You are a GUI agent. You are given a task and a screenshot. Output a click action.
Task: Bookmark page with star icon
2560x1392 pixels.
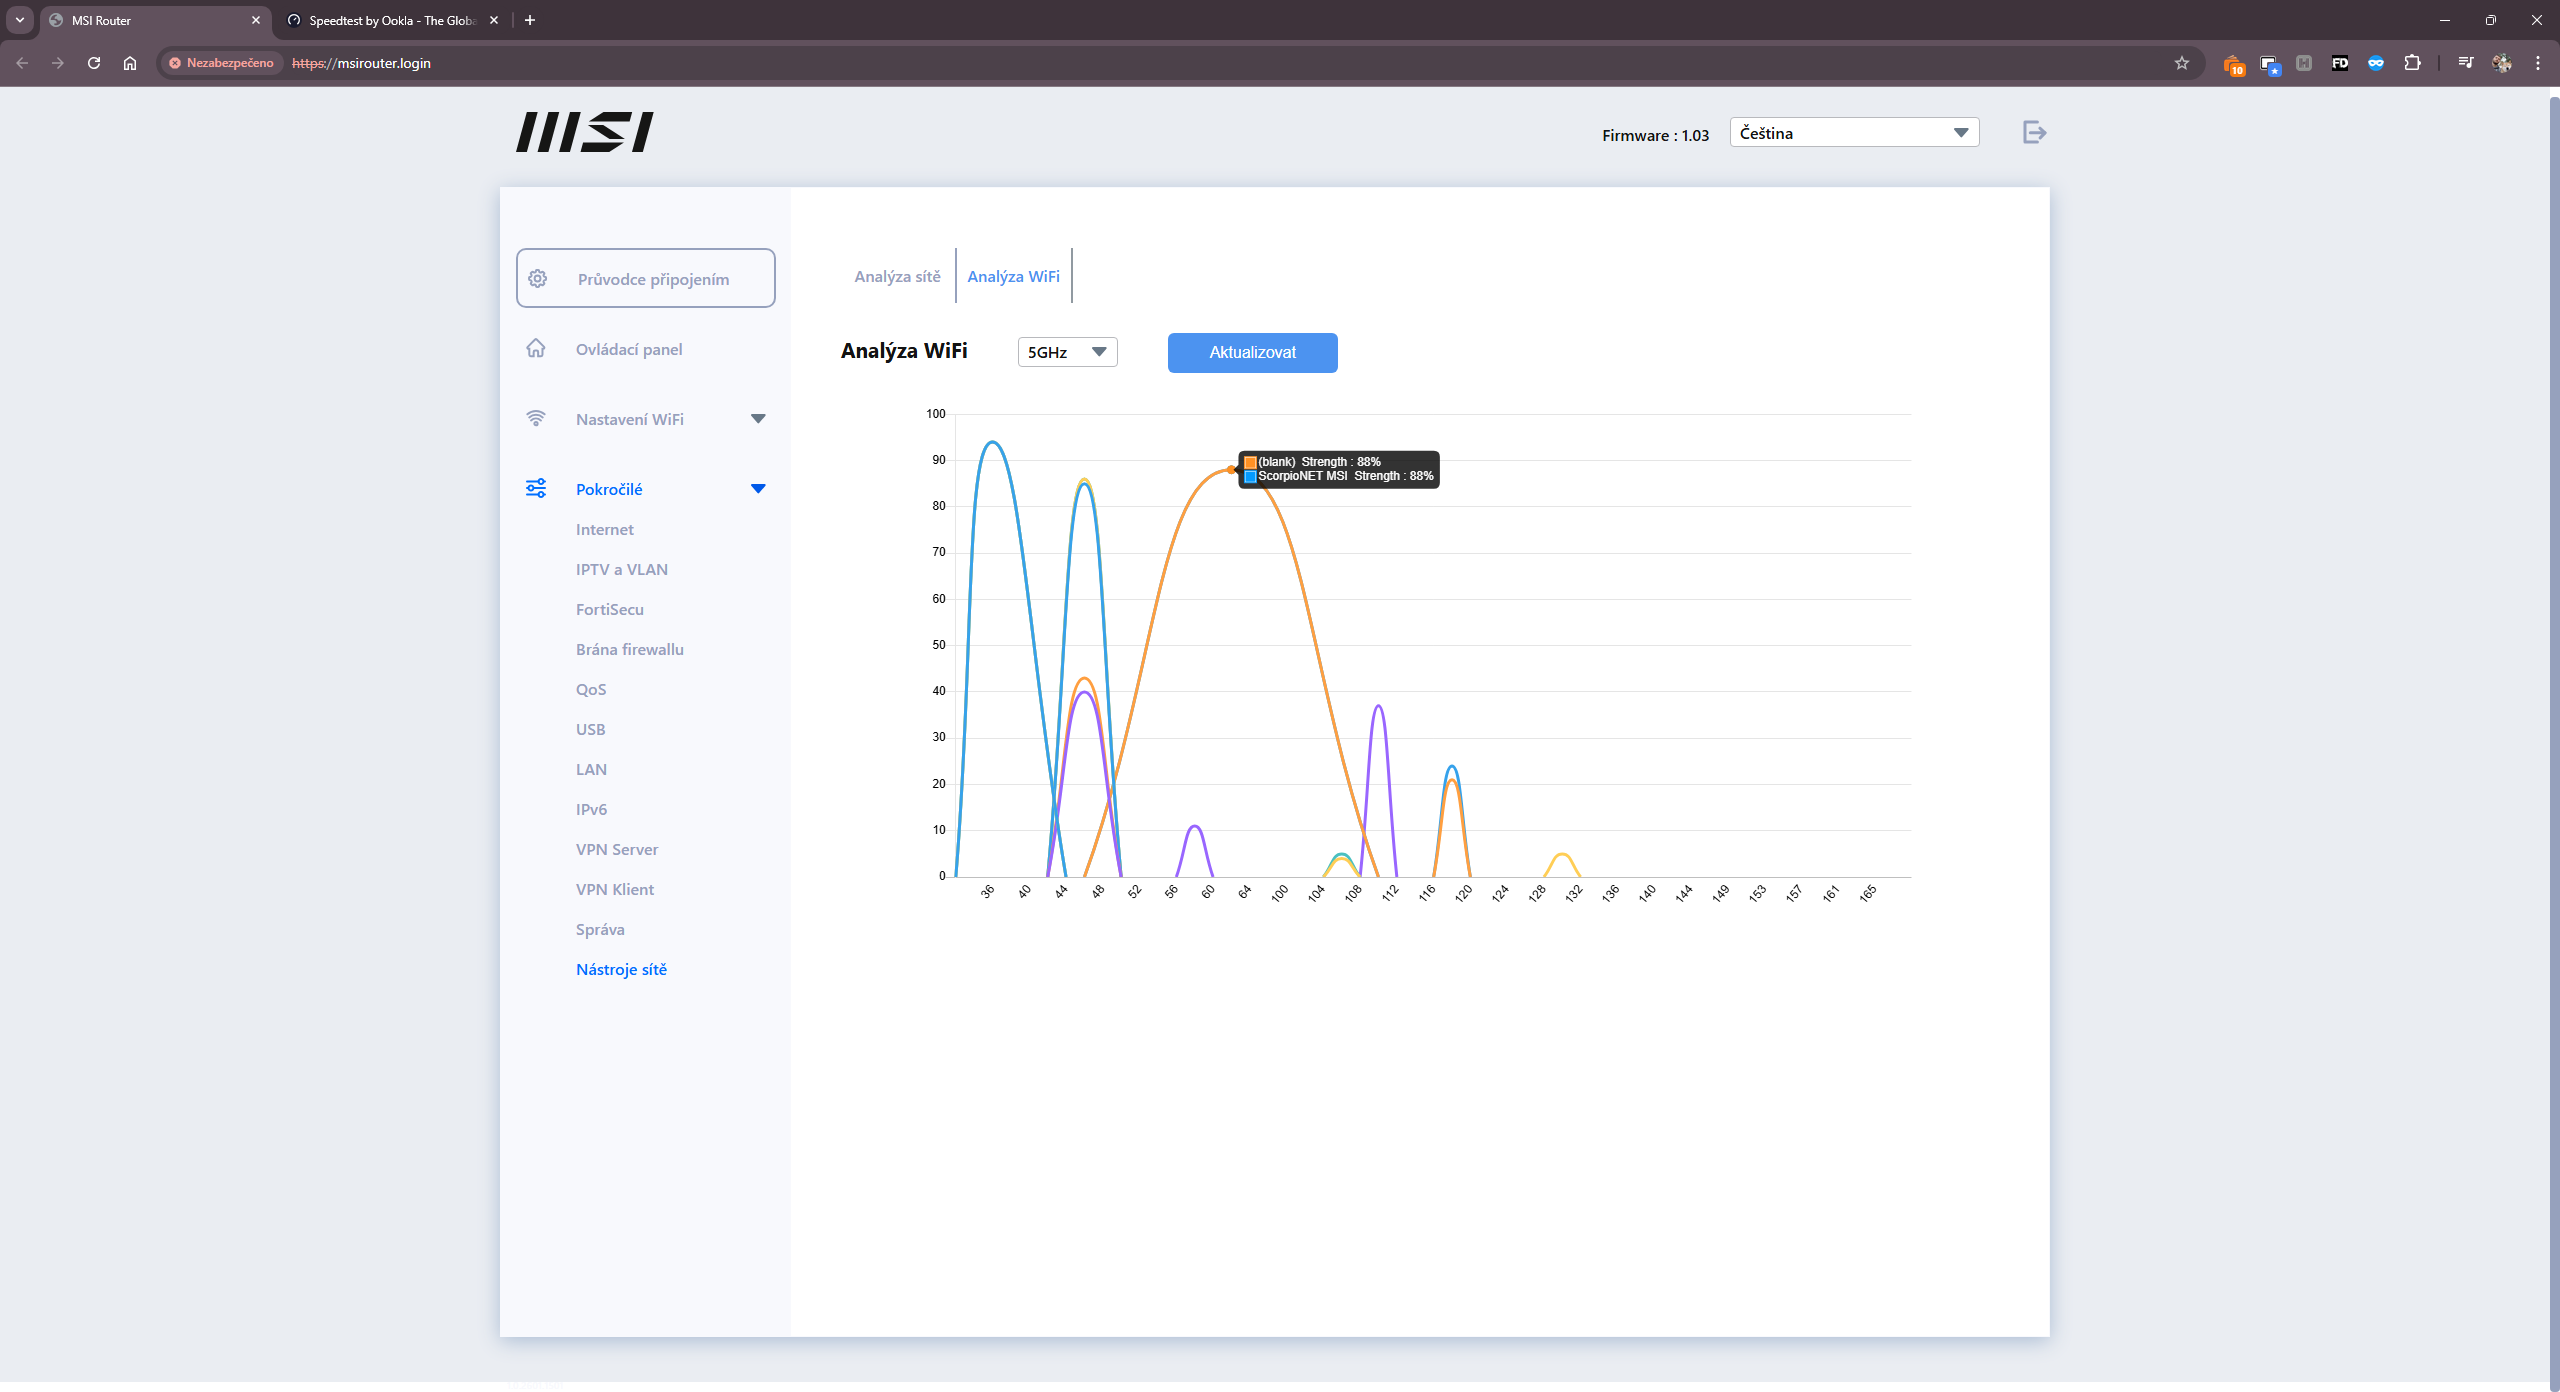2181,63
